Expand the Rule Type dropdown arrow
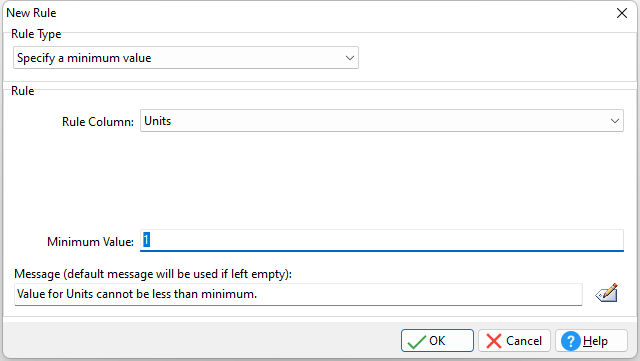The height and width of the screenshot is (361, 640). click(x=349, y=58)
